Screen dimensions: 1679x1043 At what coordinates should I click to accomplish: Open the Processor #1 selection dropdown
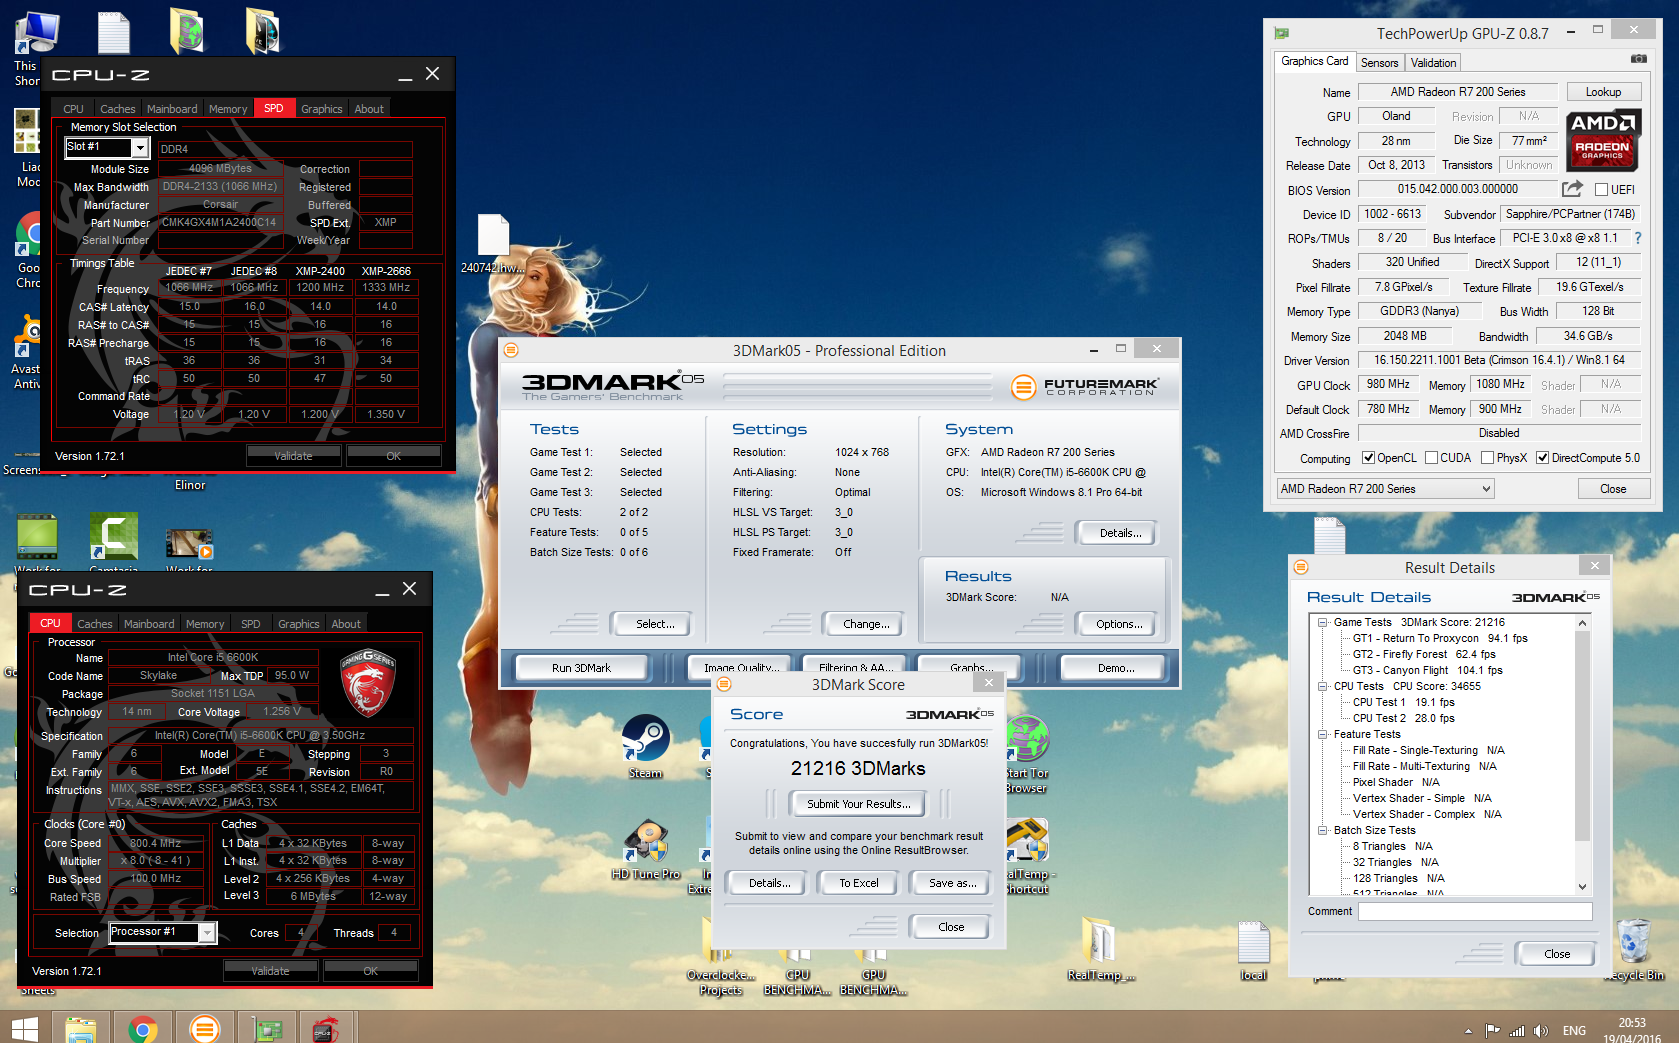click(207, 932)
